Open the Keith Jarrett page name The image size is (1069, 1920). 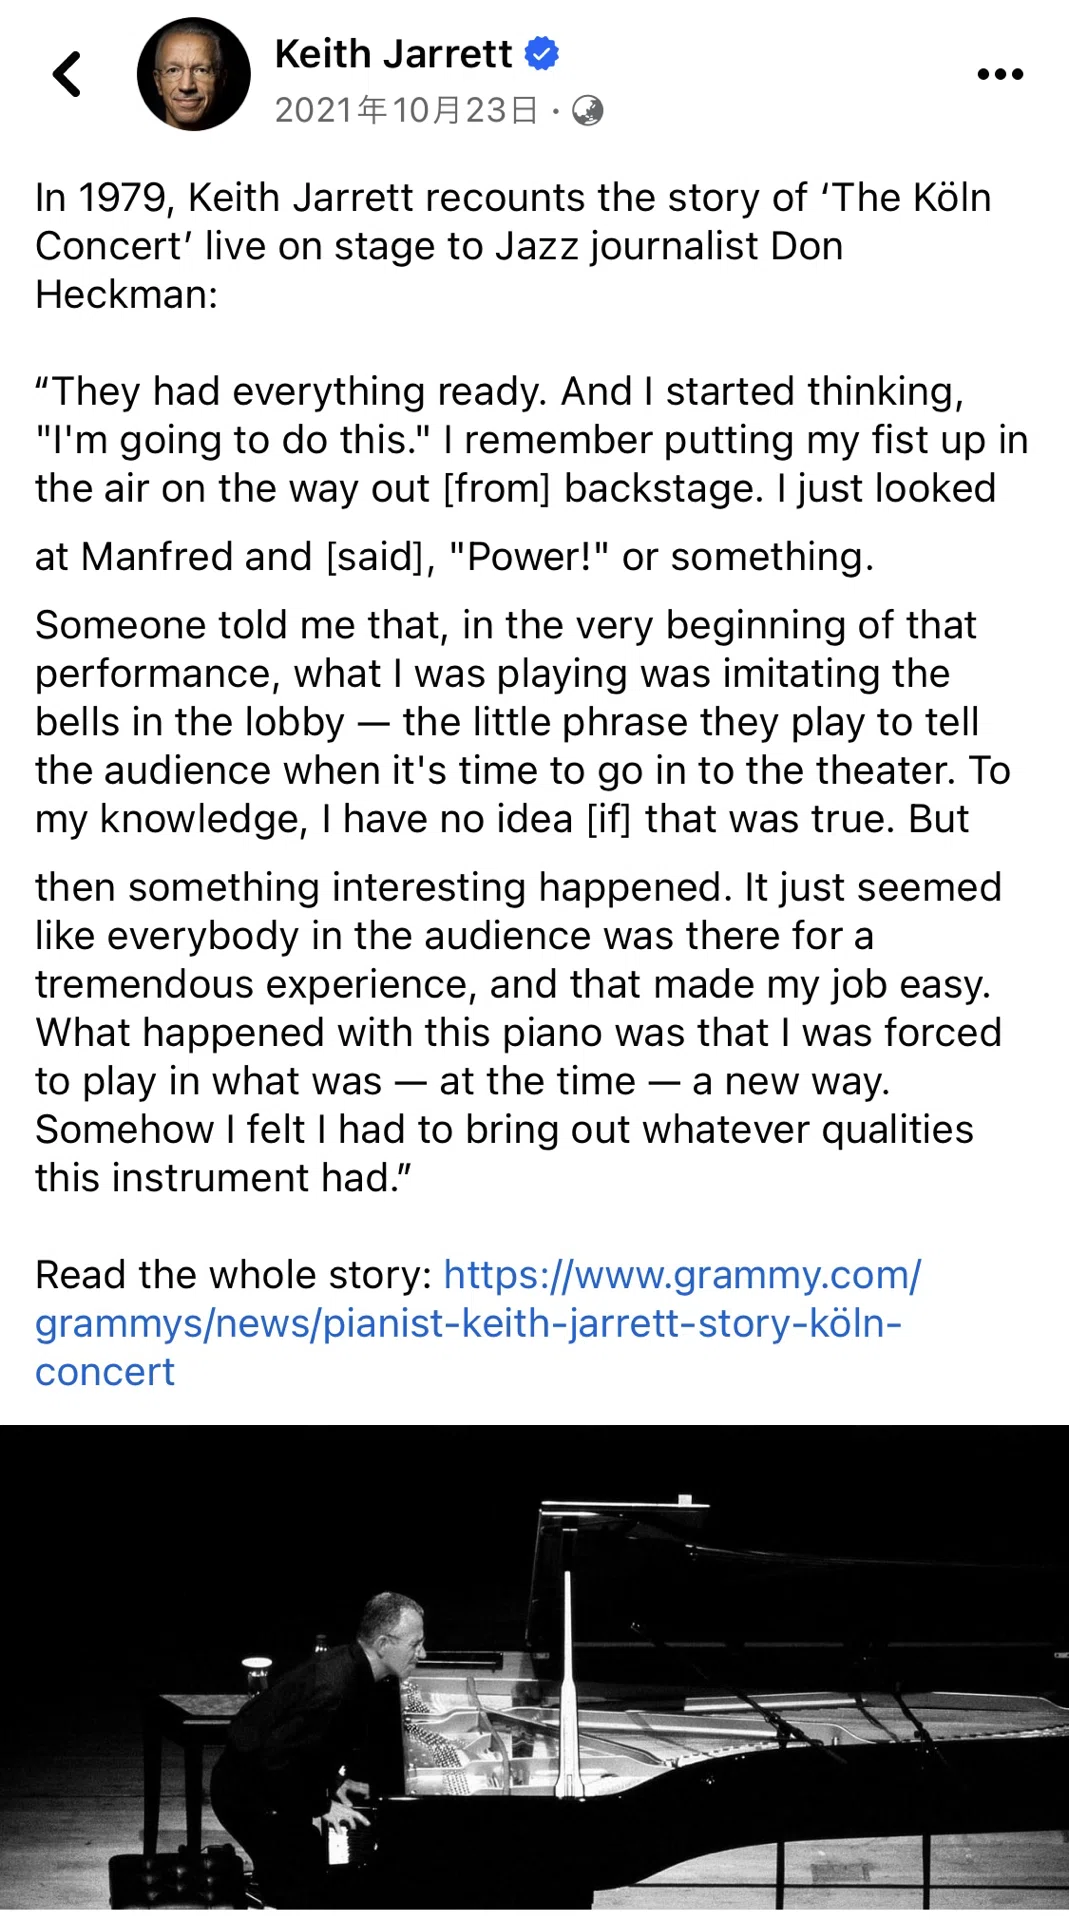click(393, 53)
